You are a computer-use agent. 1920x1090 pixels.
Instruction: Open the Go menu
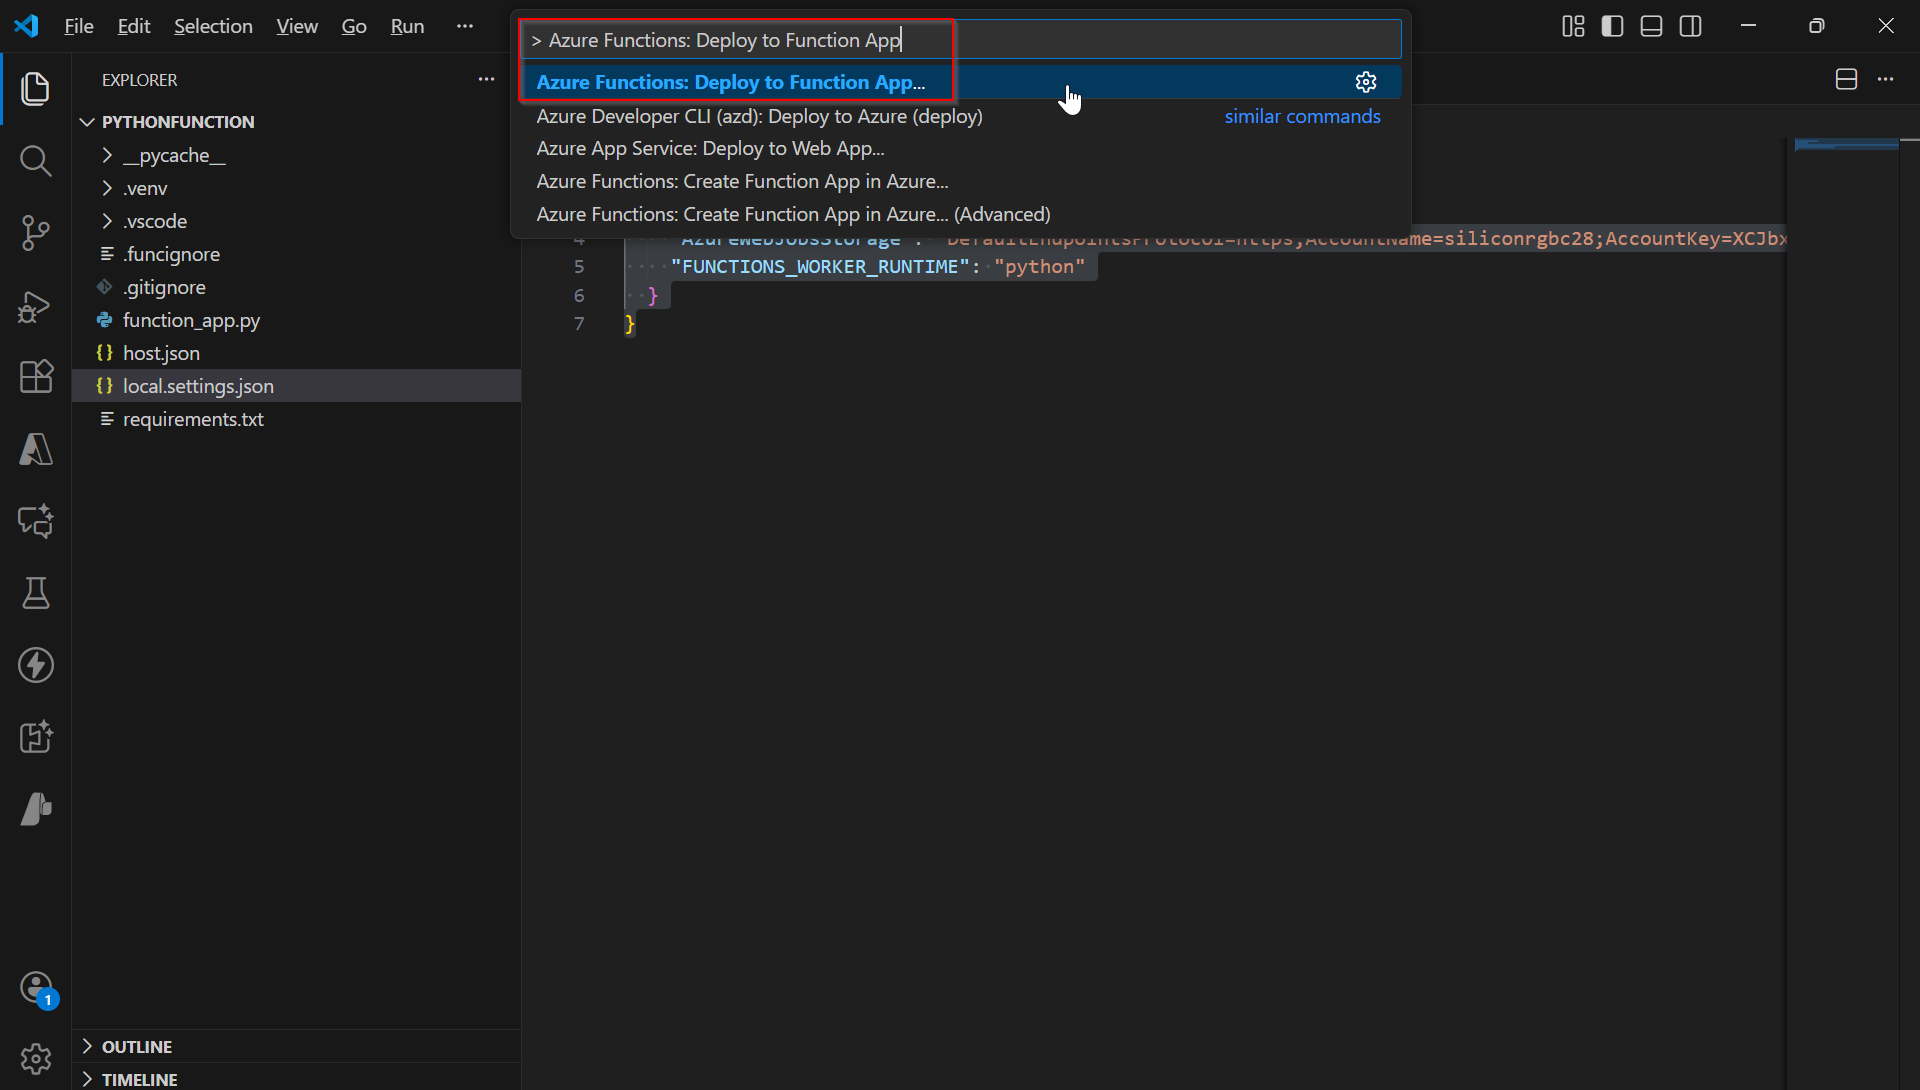point(354,26)
